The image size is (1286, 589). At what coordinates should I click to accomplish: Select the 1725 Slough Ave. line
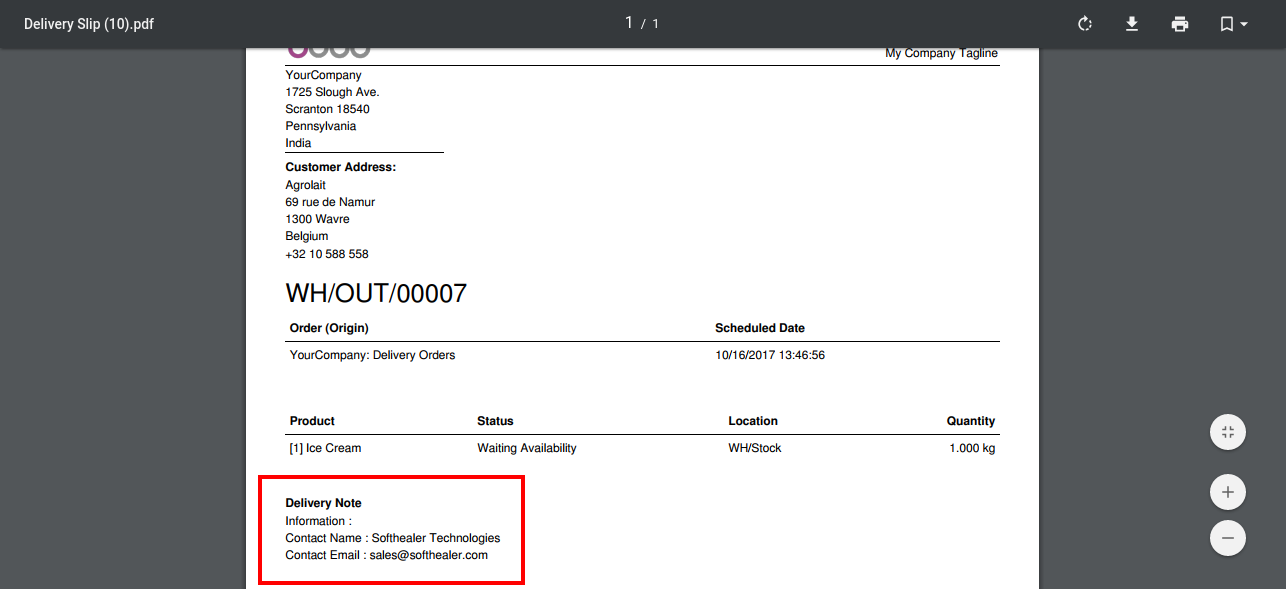[x=332, y=92]
